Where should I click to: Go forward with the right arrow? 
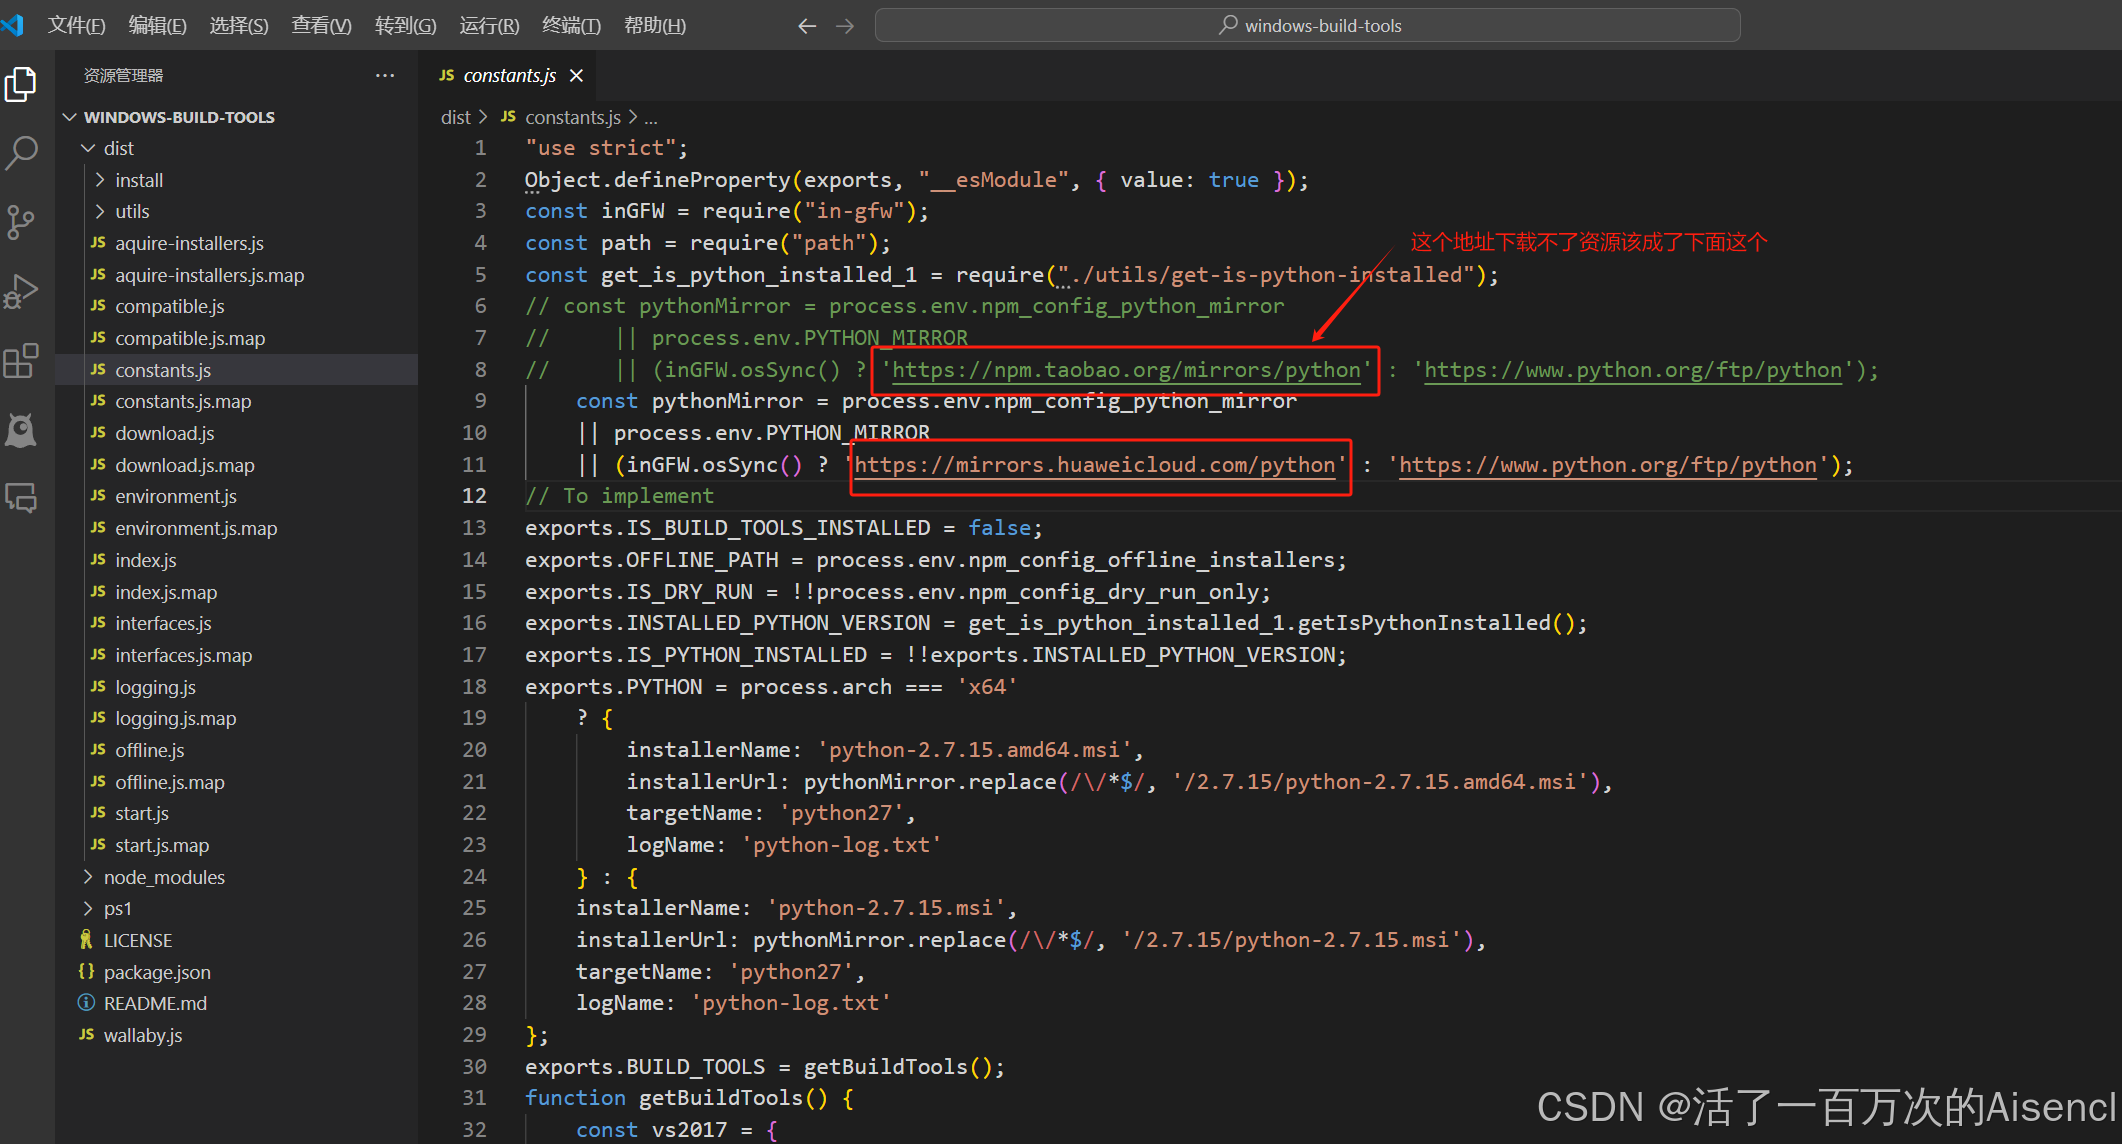click(845, 26)
